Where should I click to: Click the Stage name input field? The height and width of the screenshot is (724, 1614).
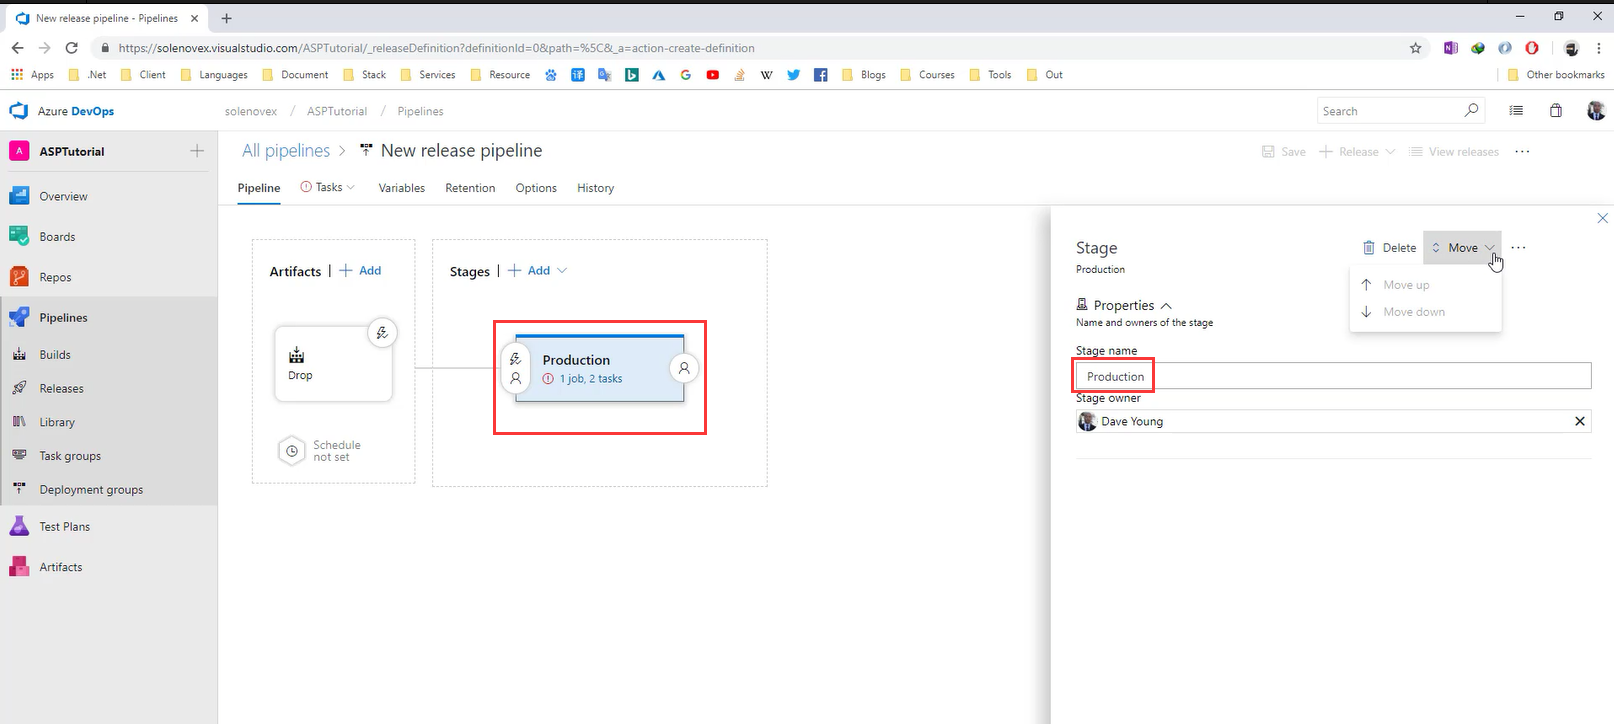[x=1332, y=376]
